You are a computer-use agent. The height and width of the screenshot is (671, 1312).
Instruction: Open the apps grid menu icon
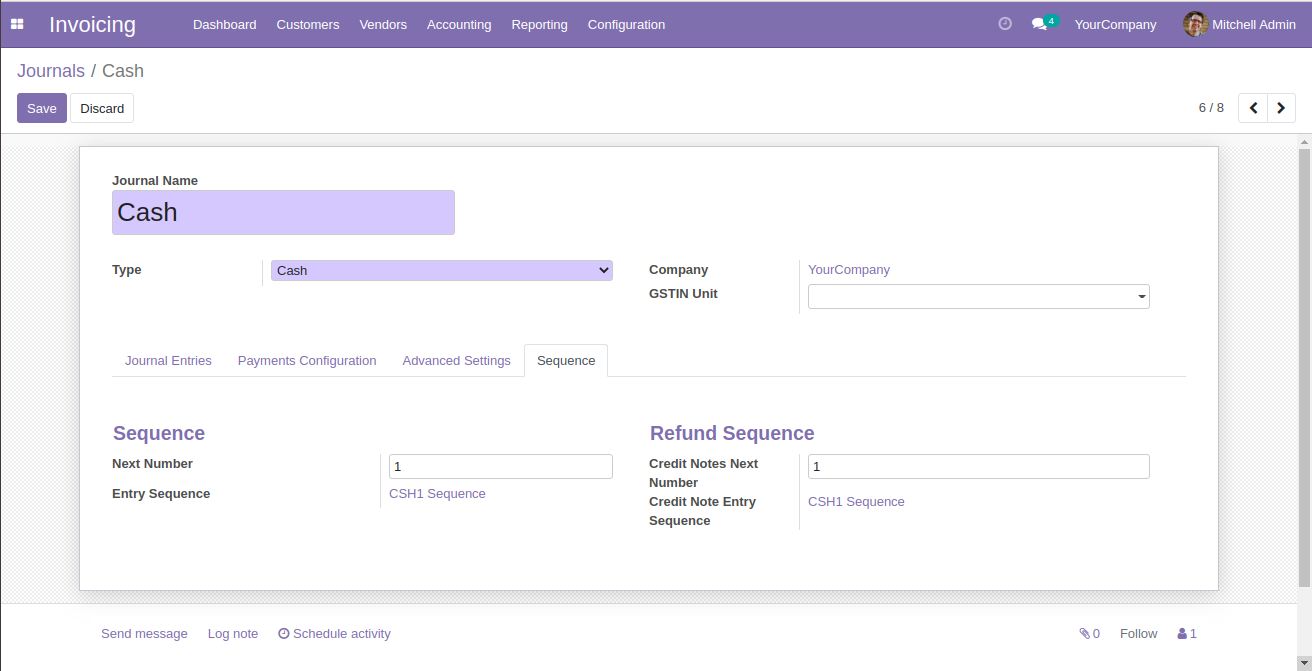pos(17,24)
